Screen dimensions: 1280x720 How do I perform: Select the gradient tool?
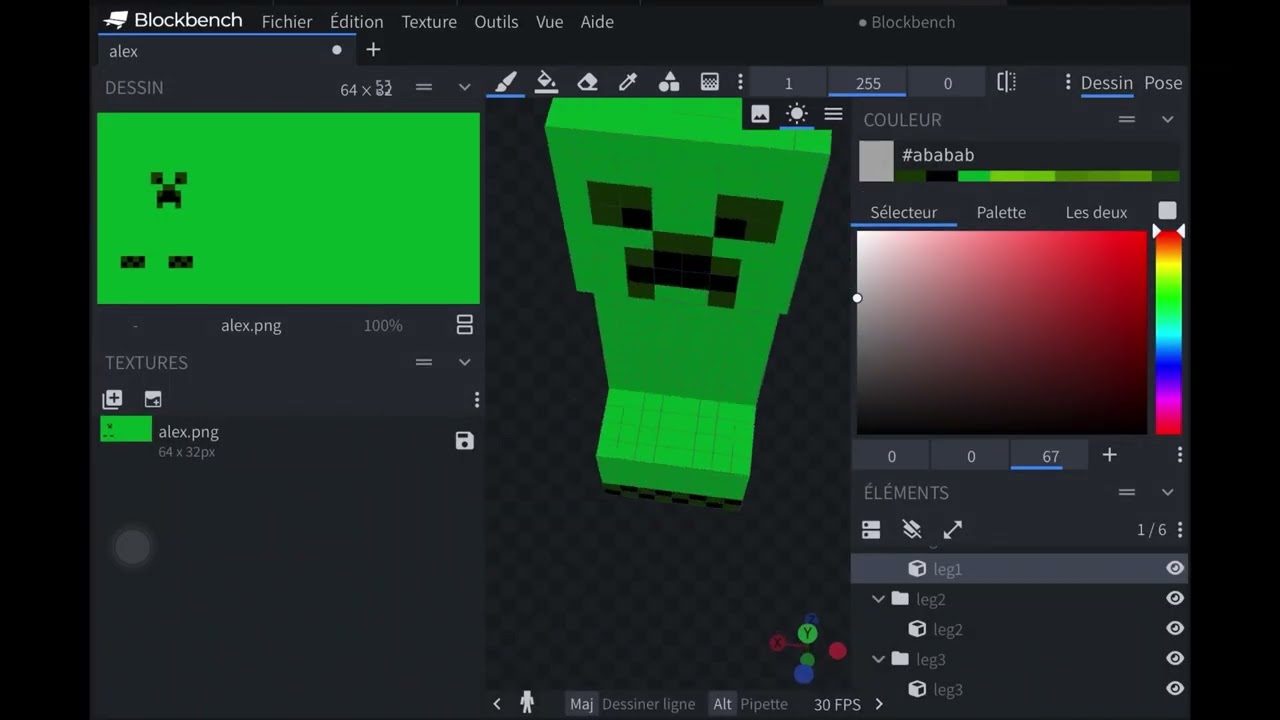(x=709, y=82)
